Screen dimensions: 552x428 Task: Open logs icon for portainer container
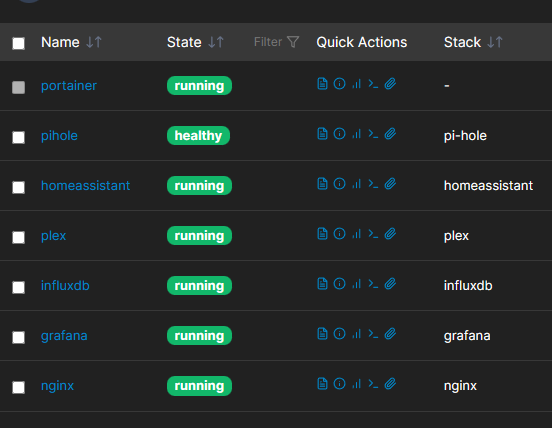coord(322,84)
